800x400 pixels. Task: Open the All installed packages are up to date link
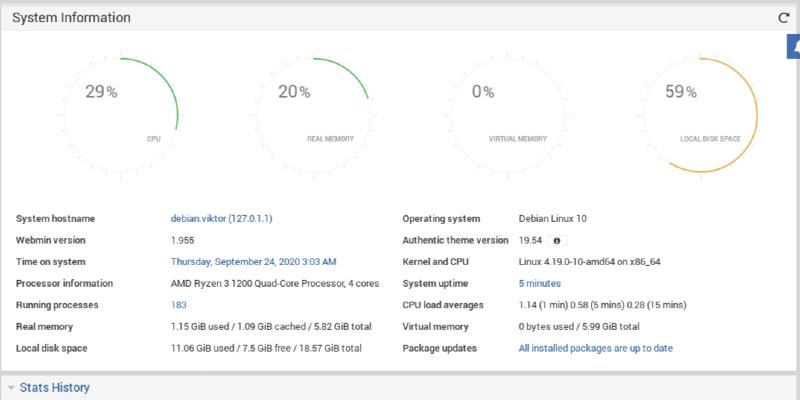point(595,348)
